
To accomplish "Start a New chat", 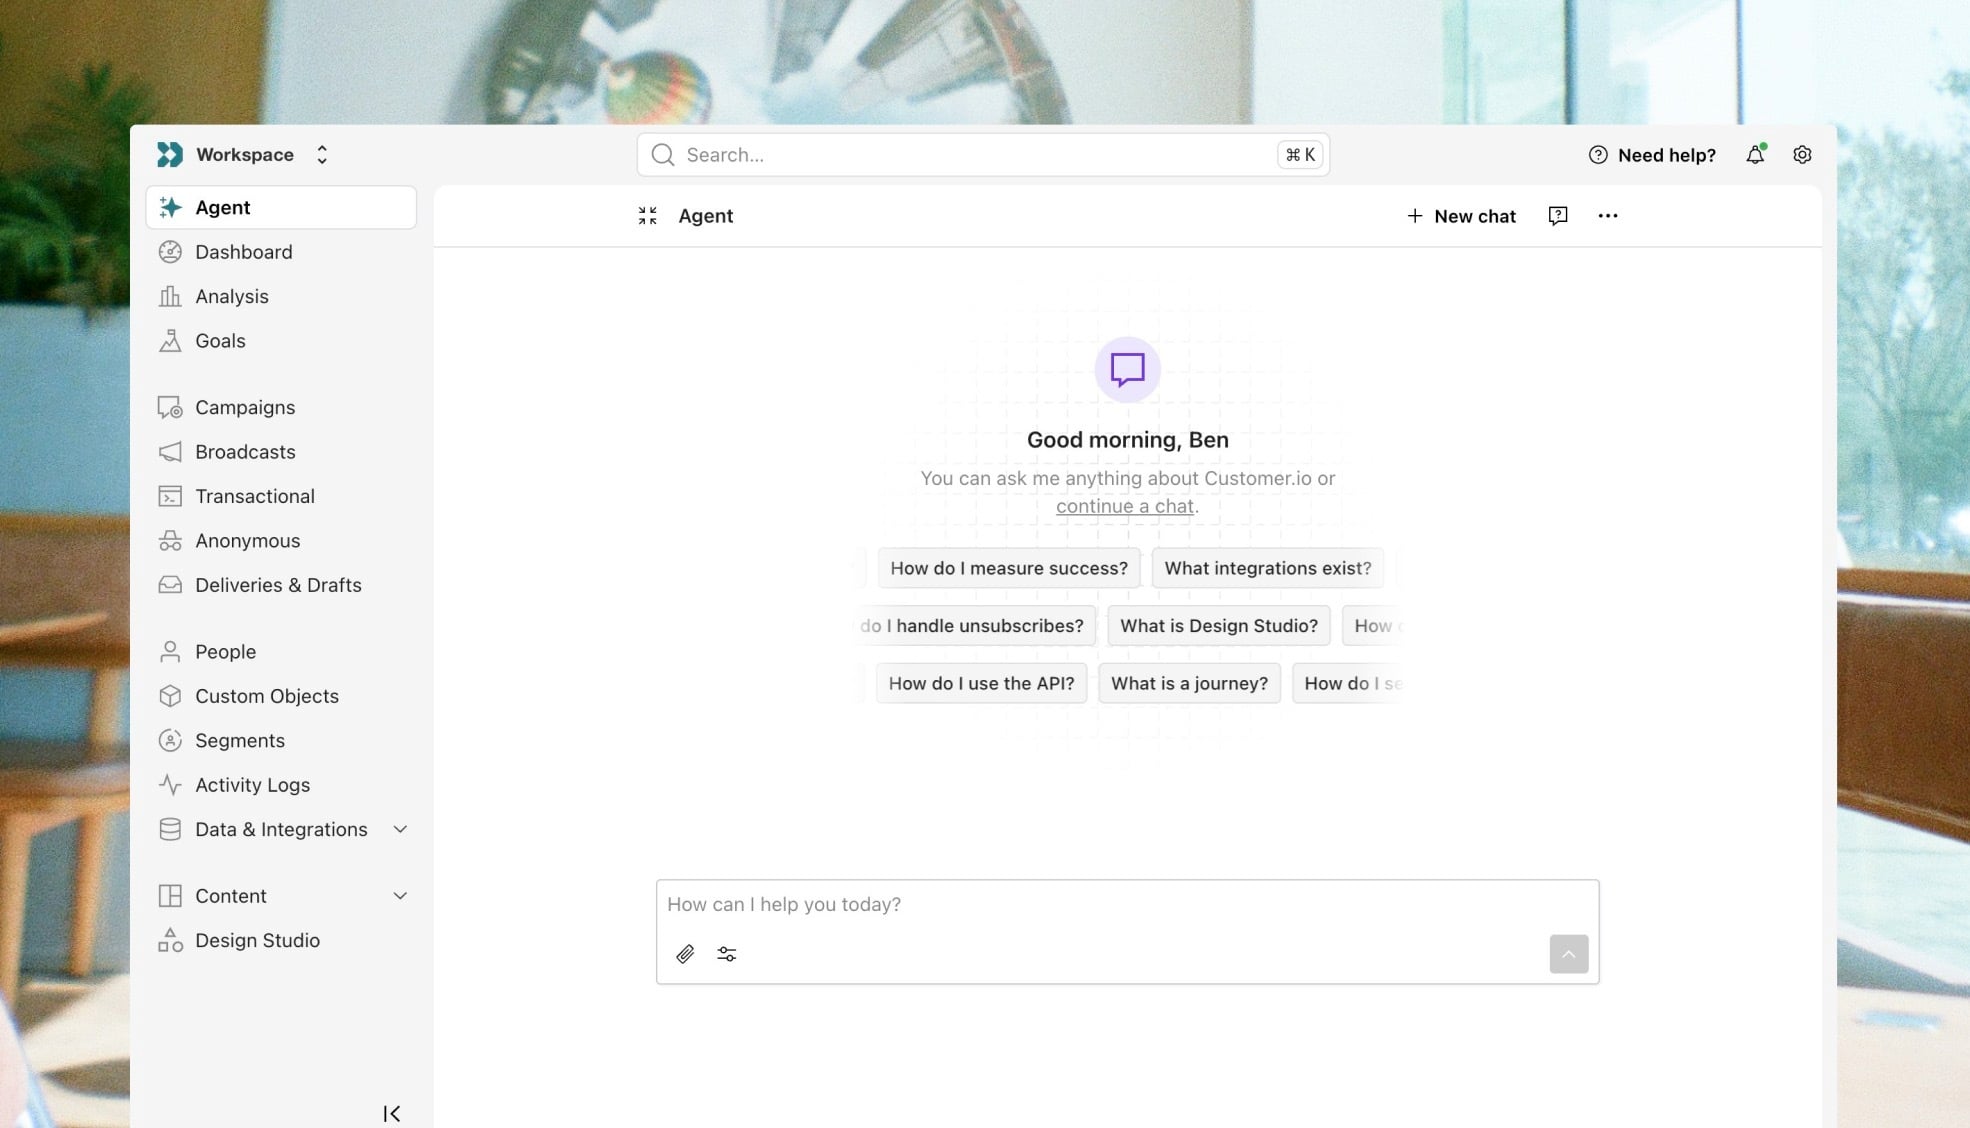I will 1461,216.
